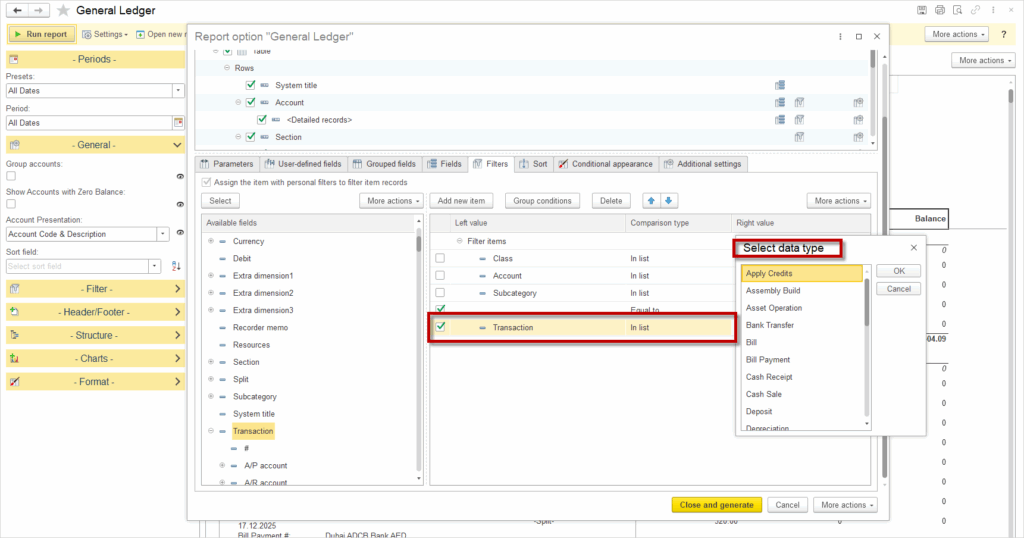Switch to the Conditional appearance tab
This screenshot has height=538, width=1024.
[605, 164]
